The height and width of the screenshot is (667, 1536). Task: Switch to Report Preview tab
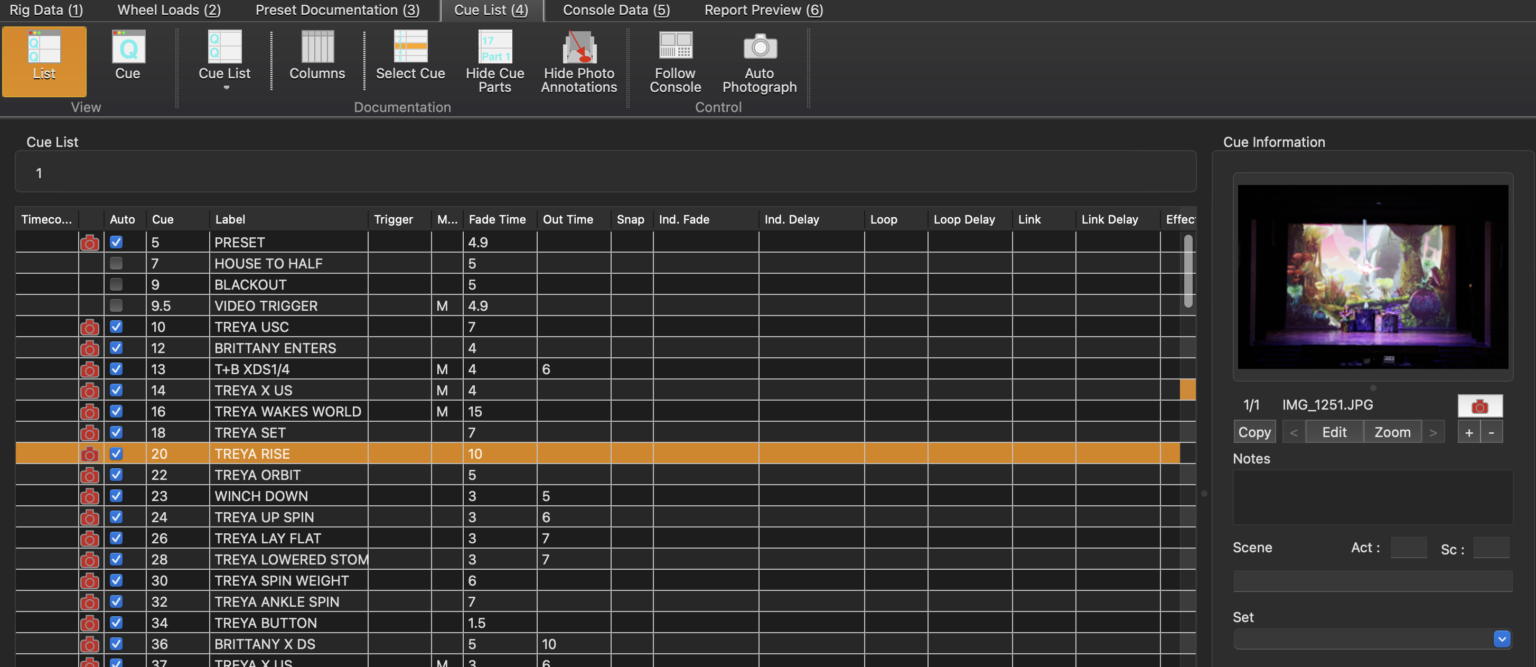coord(763,10)
